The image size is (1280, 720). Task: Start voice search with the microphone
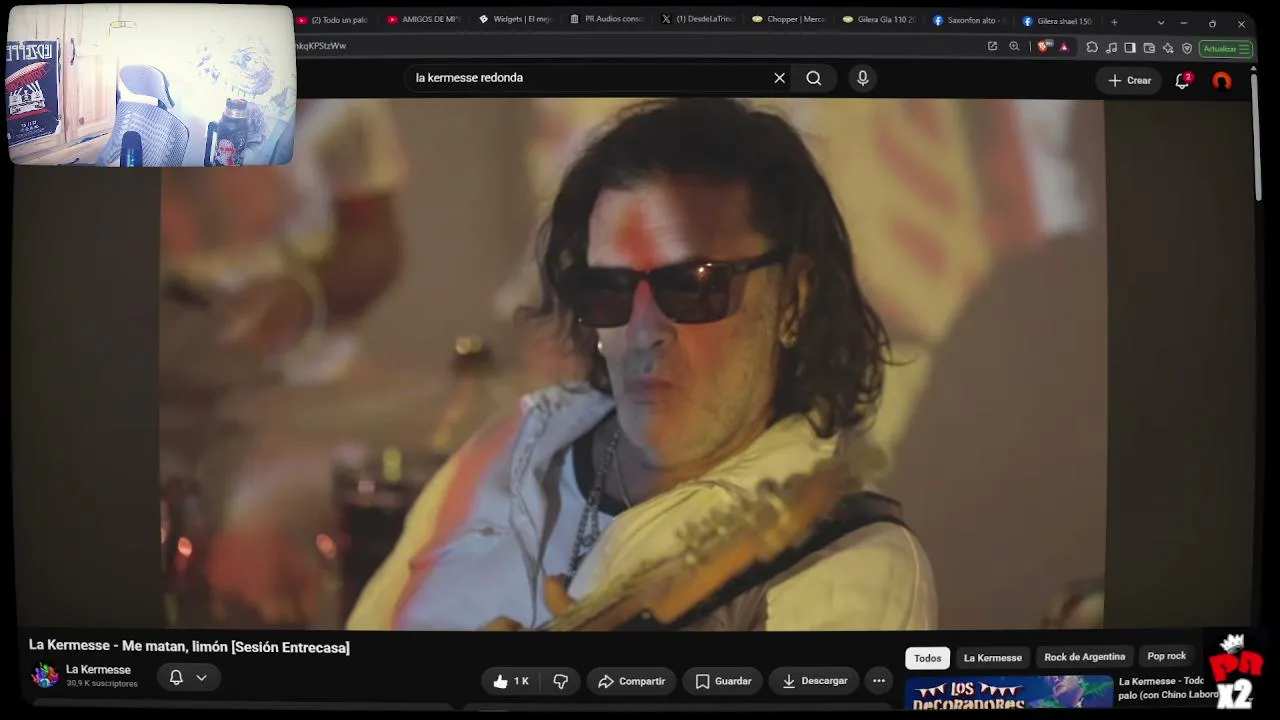tap(863, 78)
